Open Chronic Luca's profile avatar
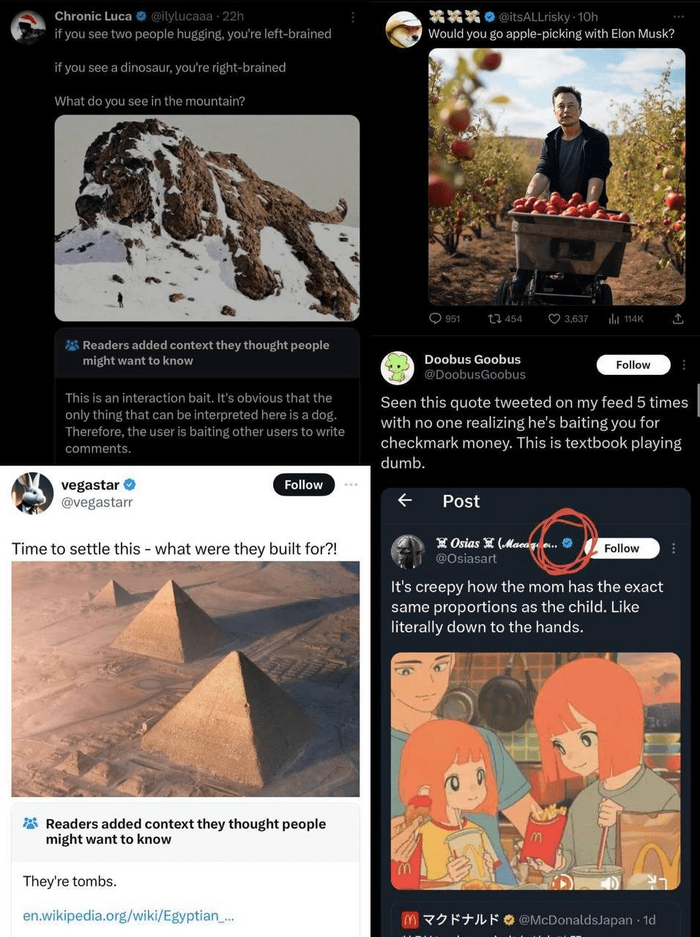 coord(28,27)
